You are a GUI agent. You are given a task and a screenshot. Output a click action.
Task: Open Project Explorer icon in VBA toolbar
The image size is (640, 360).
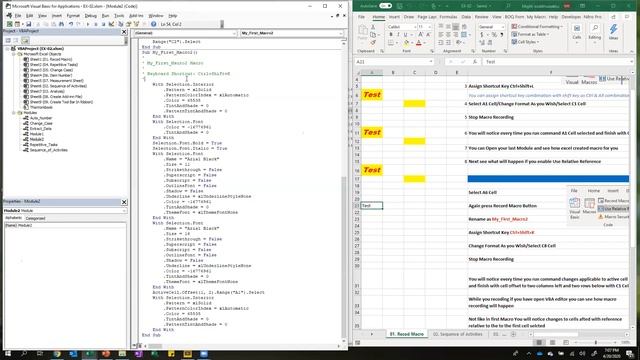click(x=121, y=24)
